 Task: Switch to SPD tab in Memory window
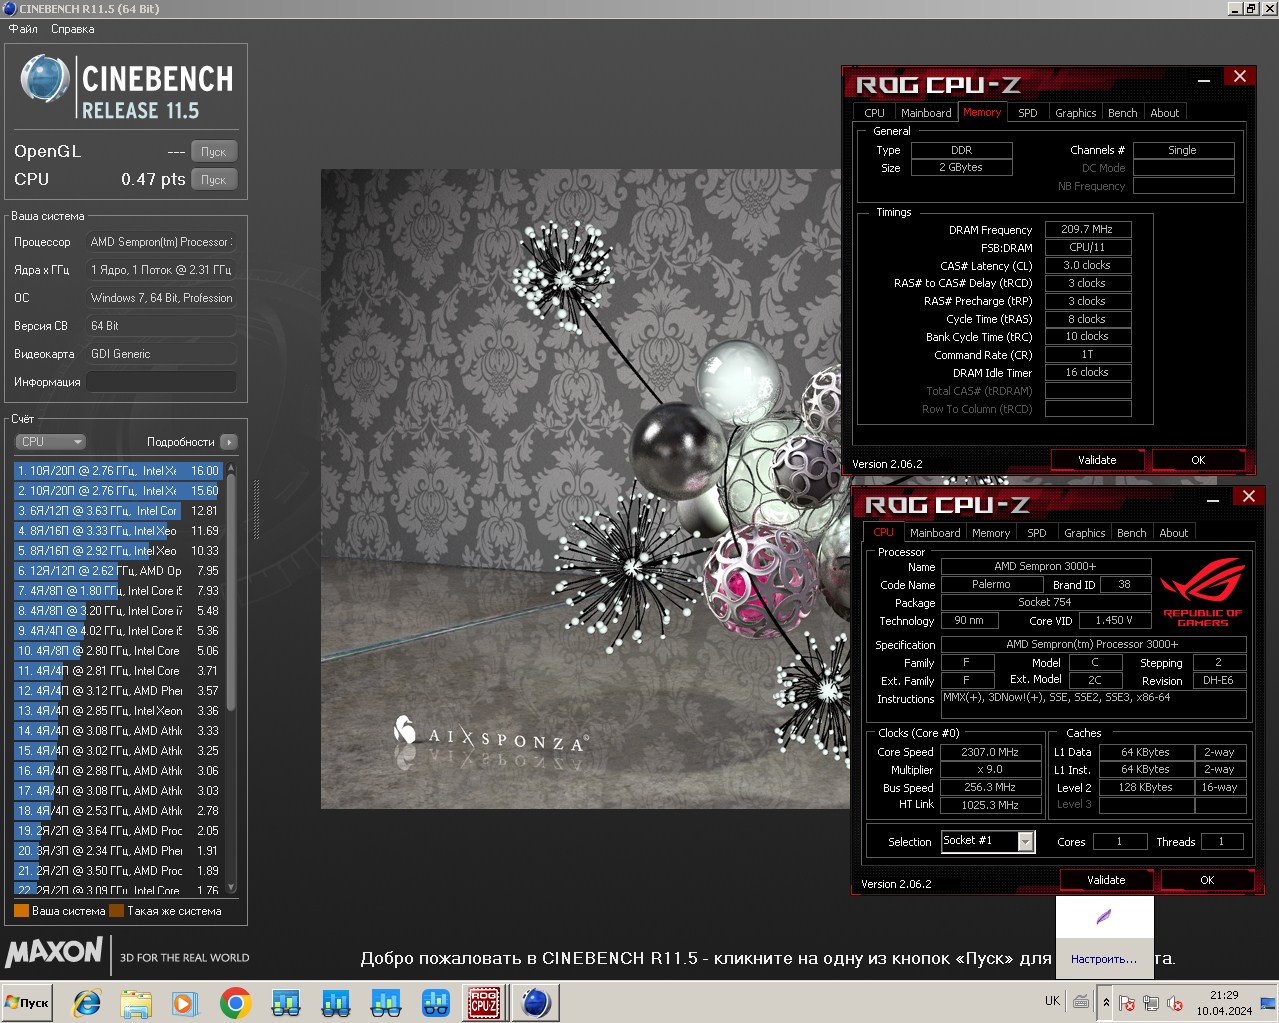click(1027, 113)
